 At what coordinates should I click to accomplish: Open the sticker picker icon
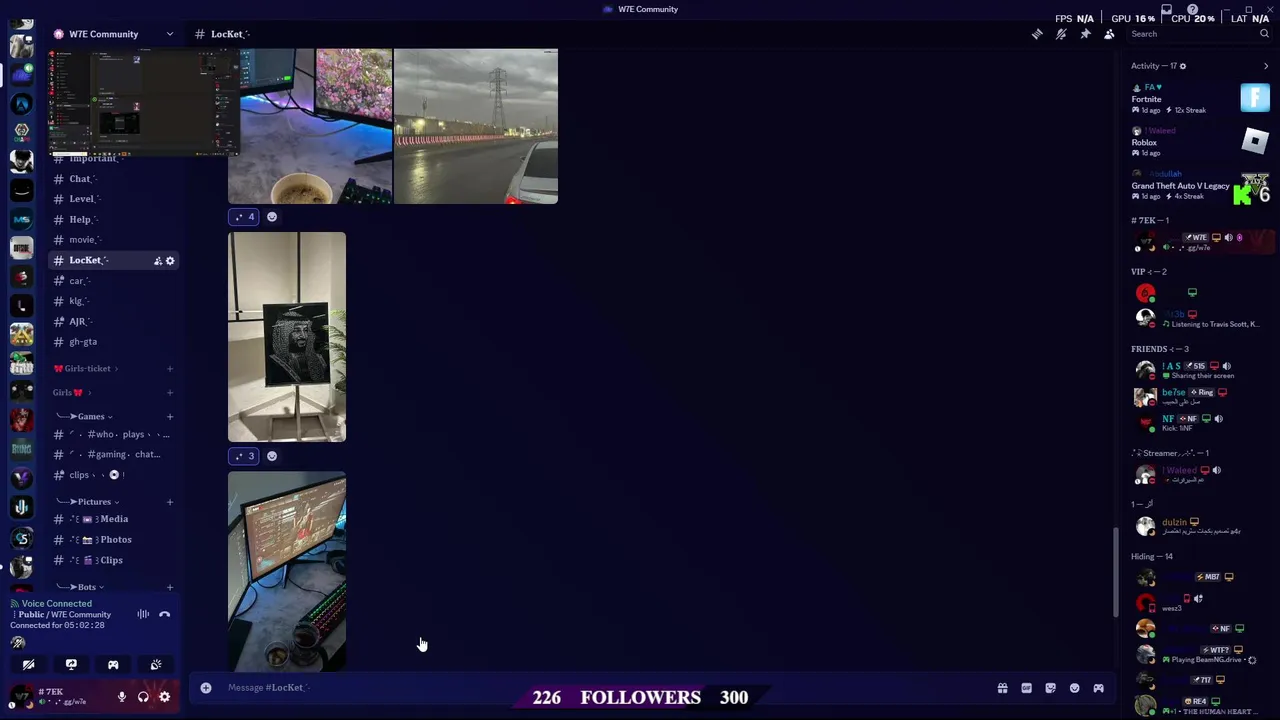pos(1050,688)
